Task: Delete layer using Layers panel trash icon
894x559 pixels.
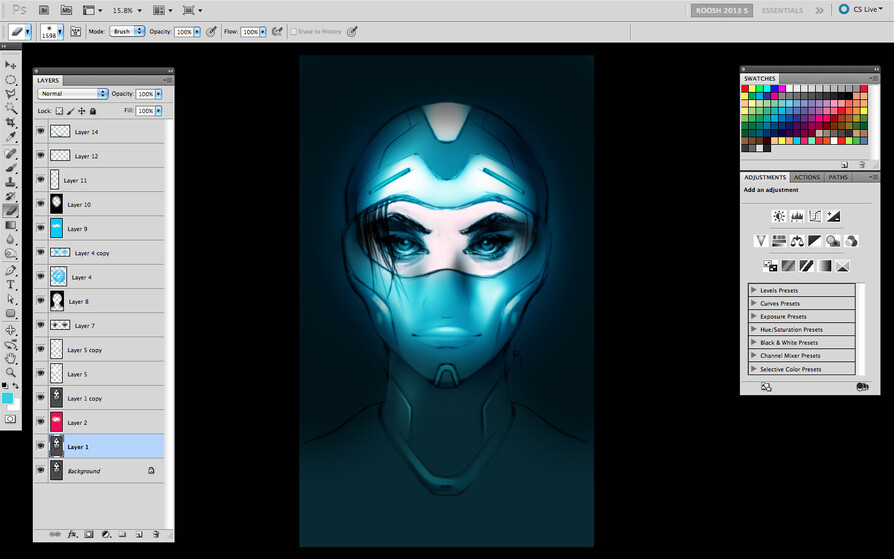Action: click(x=156, y=534)
